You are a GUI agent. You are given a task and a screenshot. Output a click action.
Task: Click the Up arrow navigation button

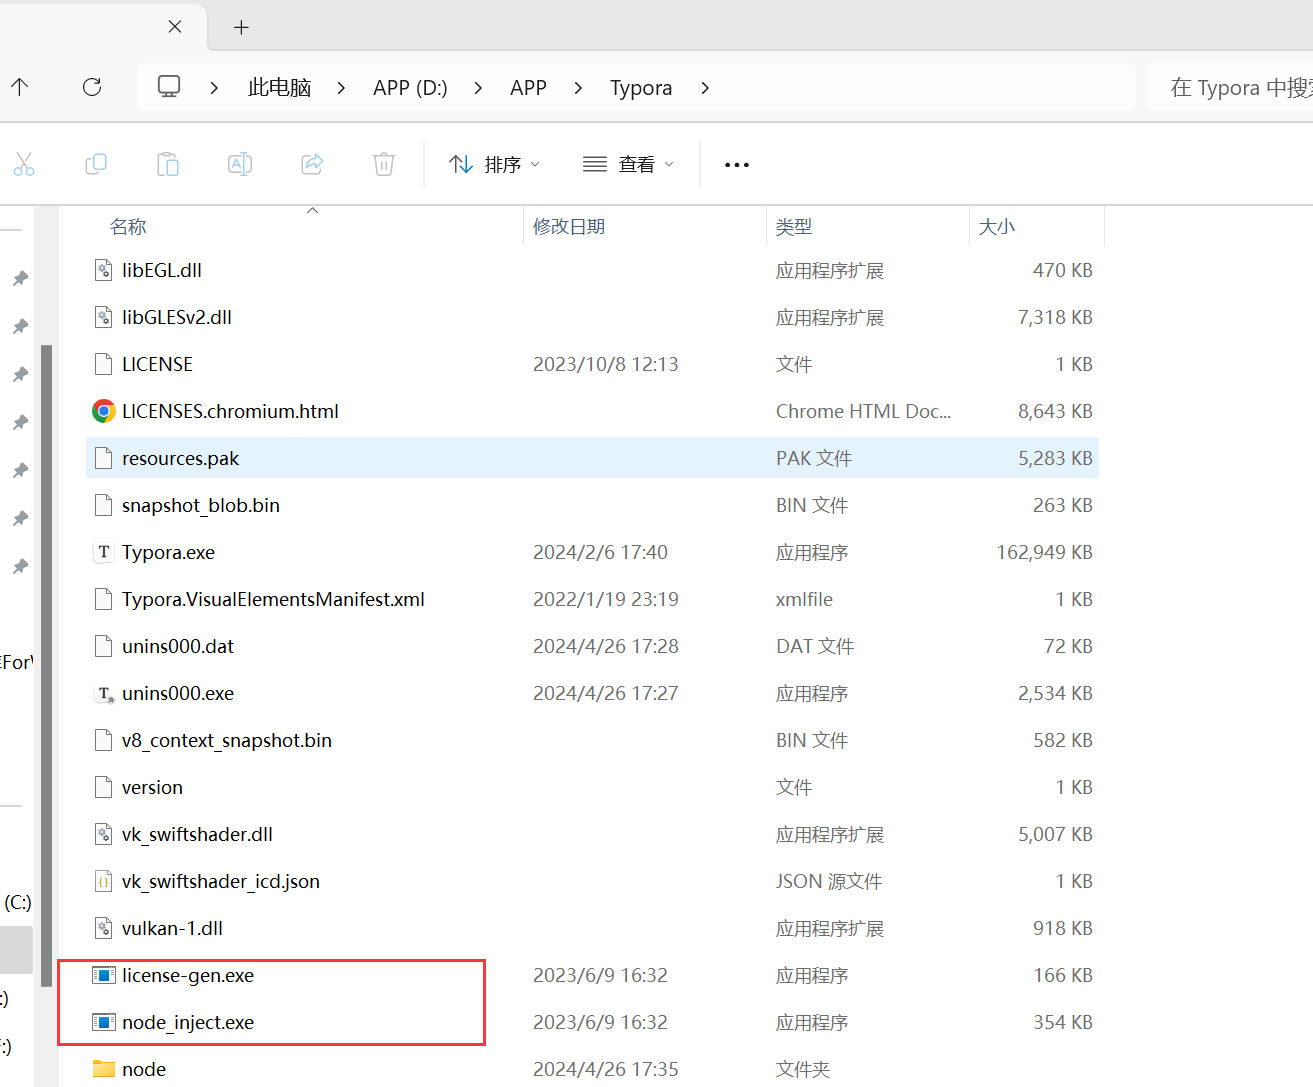pos(20,87)
